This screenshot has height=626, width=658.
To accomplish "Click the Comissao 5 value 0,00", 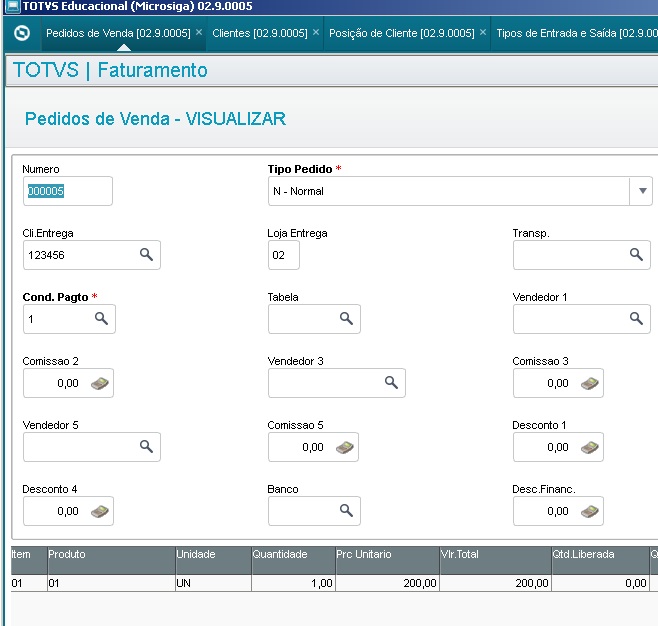I will (x=313, y=447).
